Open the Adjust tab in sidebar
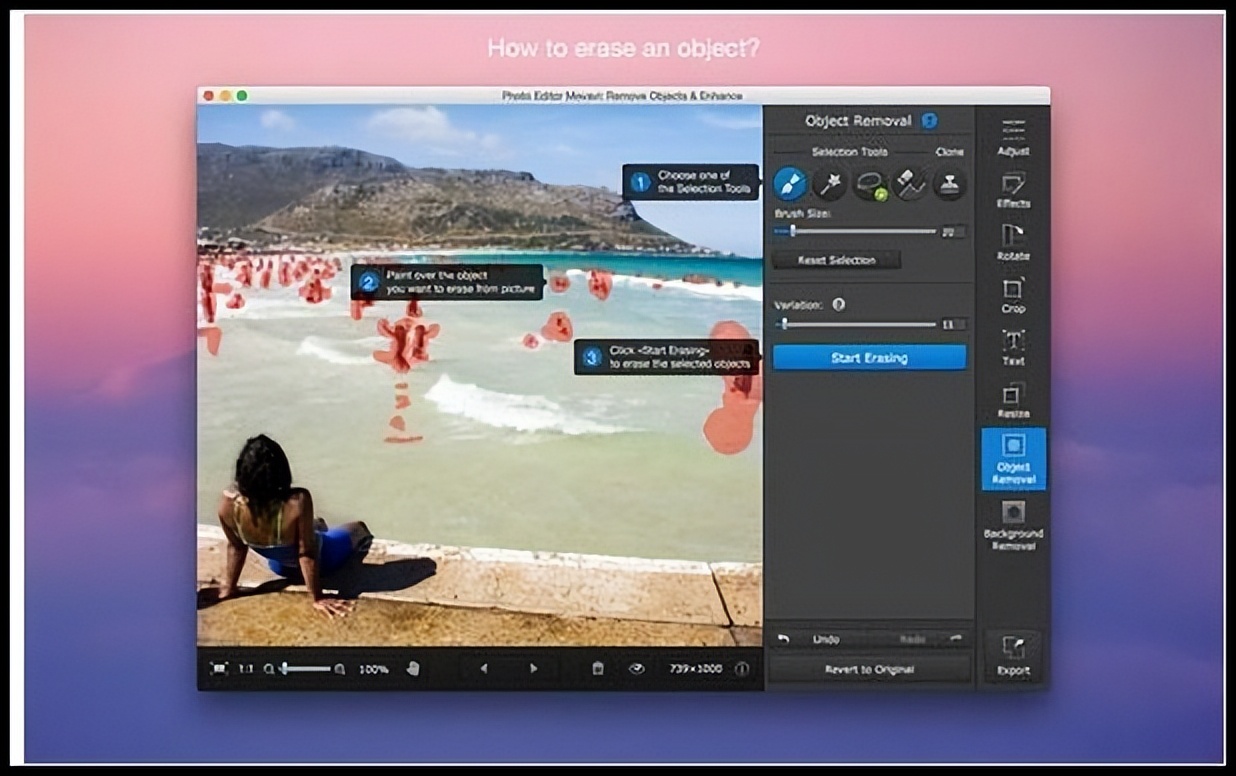 [x=1013, y=135]
